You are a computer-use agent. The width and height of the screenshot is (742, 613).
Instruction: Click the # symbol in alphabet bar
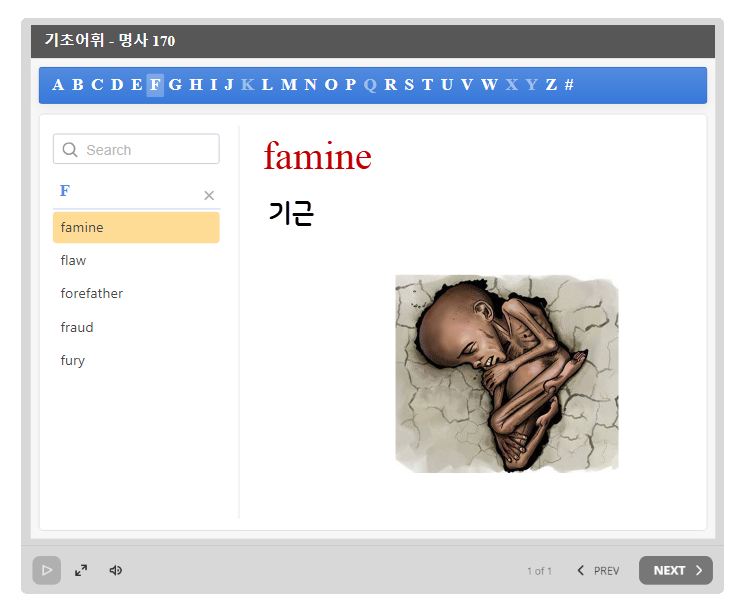[x=569, y=85]
